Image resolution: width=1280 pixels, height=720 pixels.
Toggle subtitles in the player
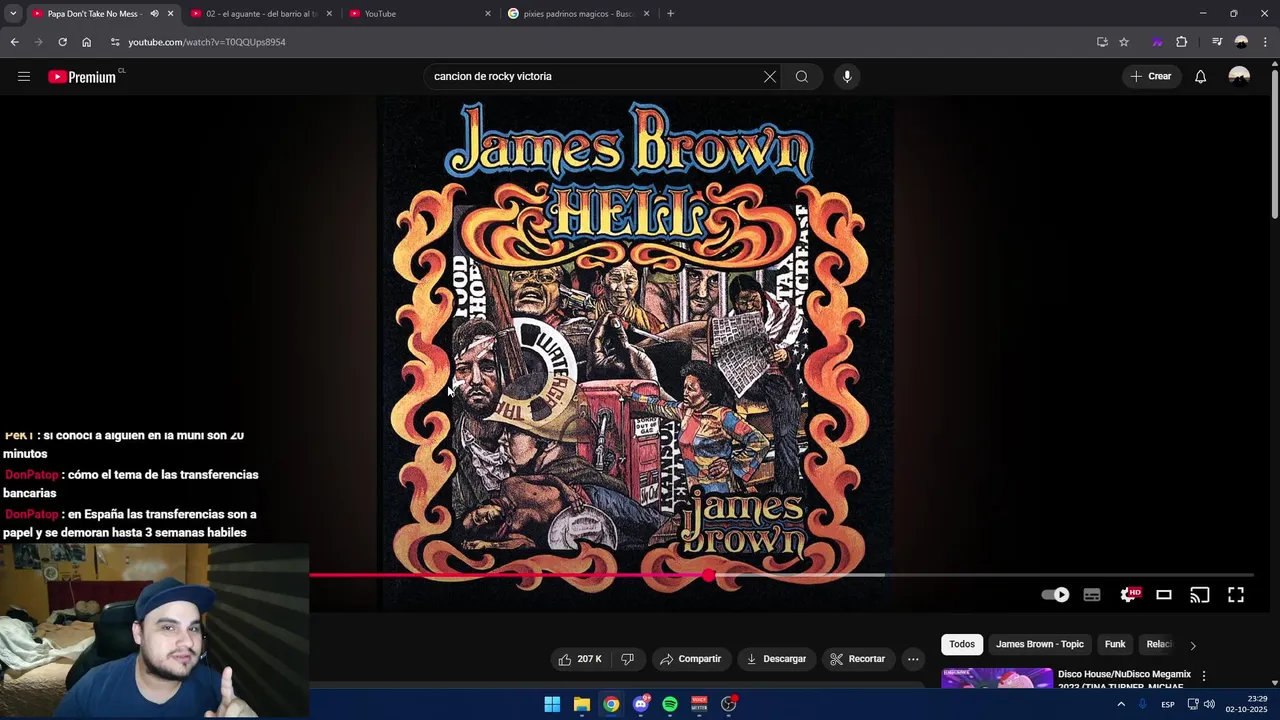tap(1092, 595)
